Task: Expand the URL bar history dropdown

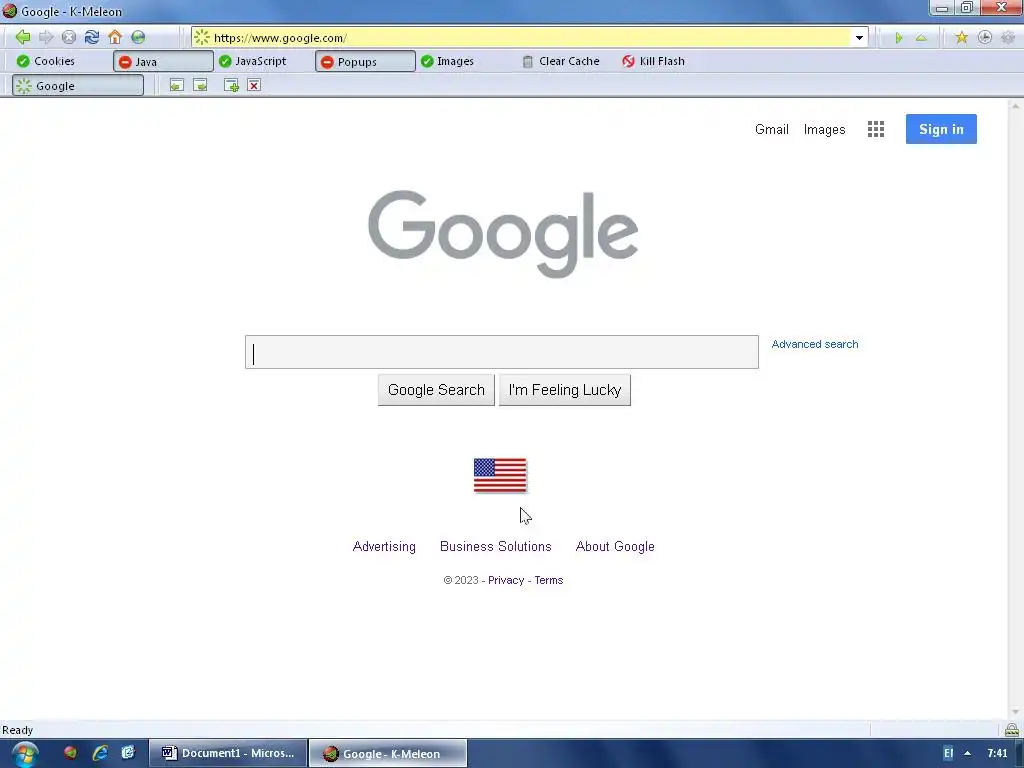Action: 859,38
